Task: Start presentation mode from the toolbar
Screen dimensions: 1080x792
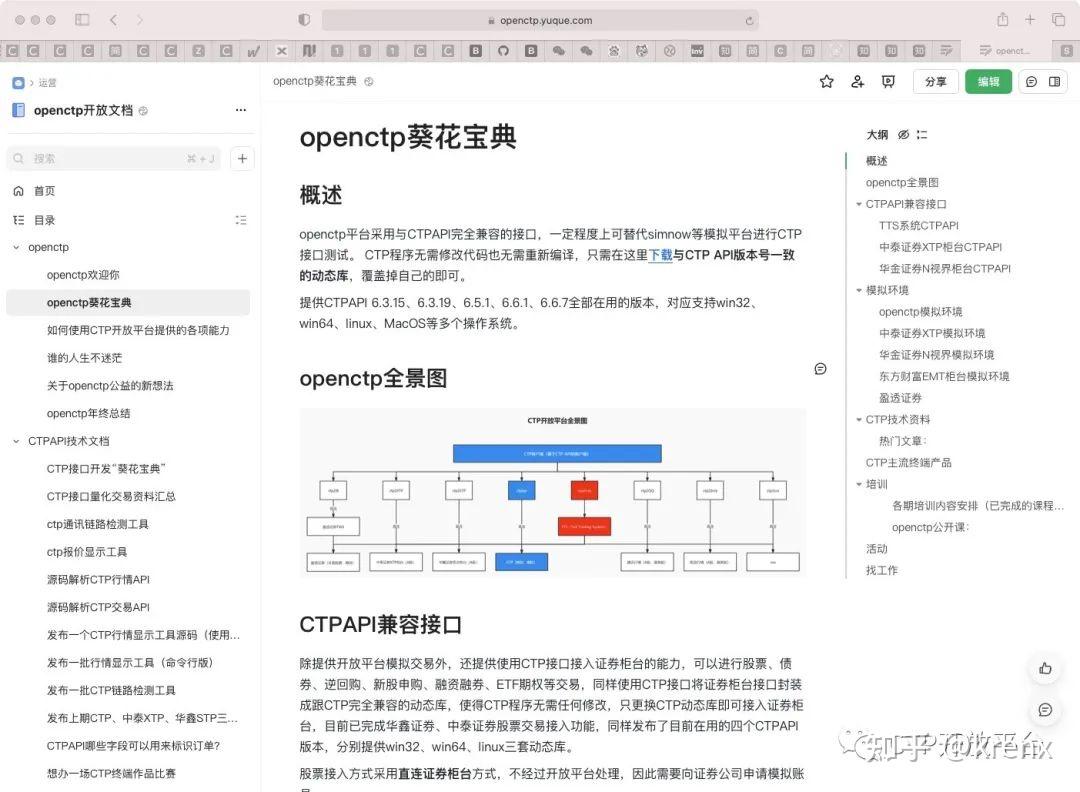Action: 888,82
